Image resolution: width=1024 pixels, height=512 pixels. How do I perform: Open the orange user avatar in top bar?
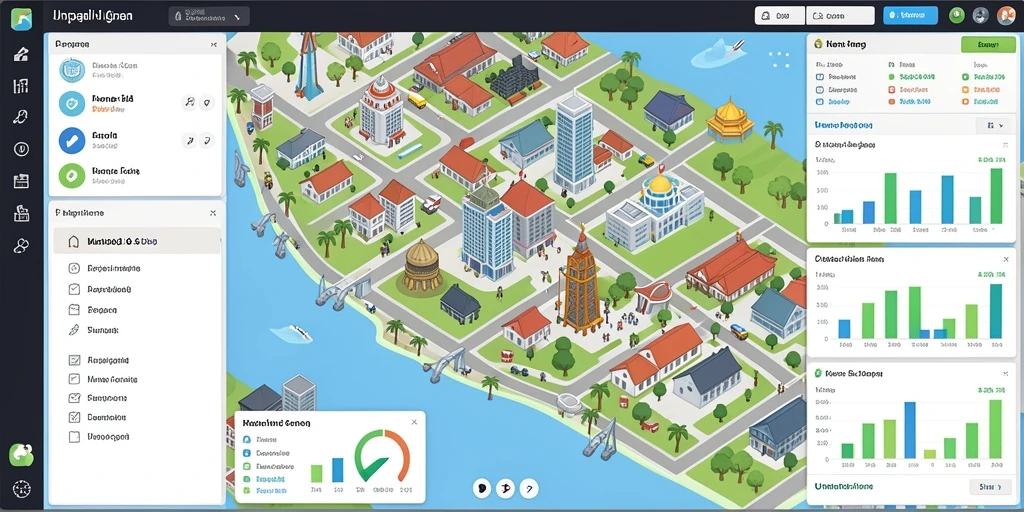point(1006,16)
